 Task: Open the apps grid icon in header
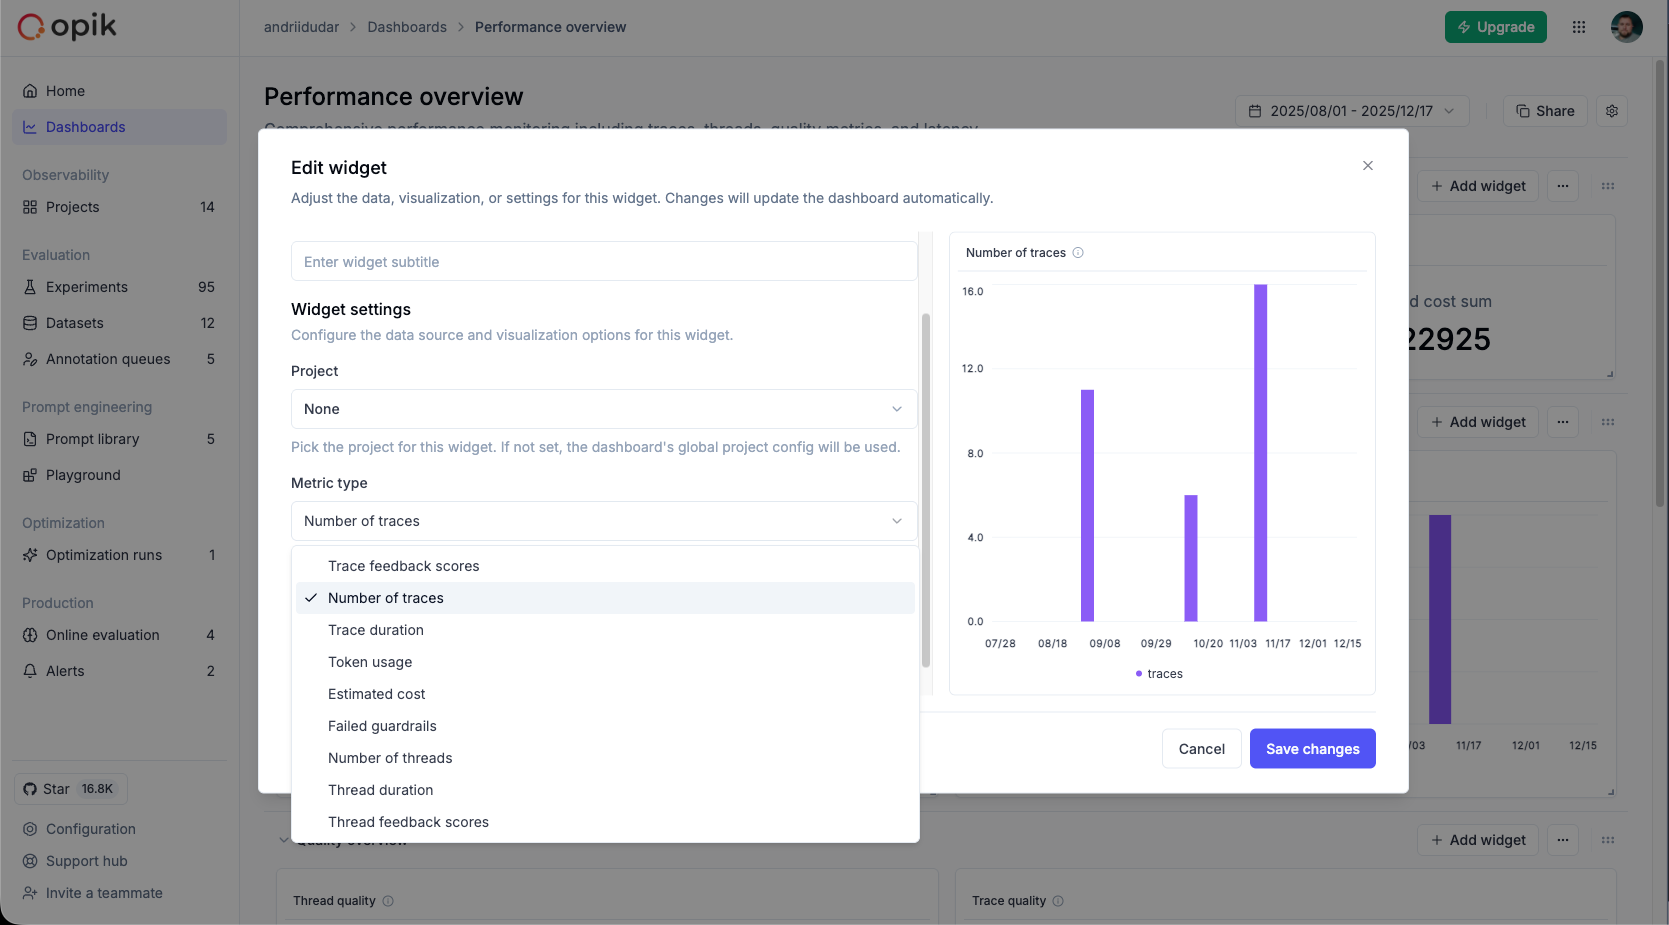point(1579,27)
